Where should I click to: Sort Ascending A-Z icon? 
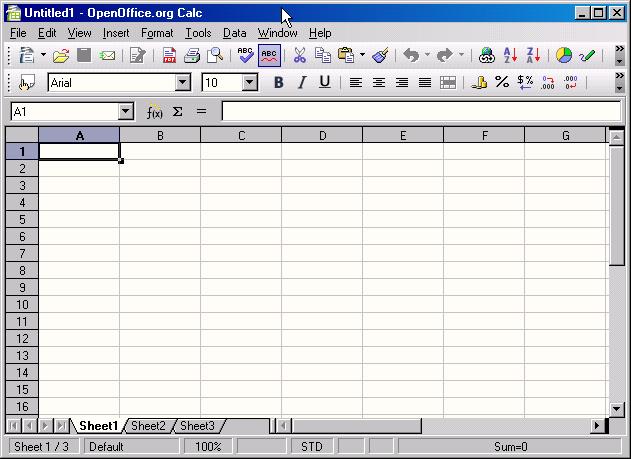[510, 55]
